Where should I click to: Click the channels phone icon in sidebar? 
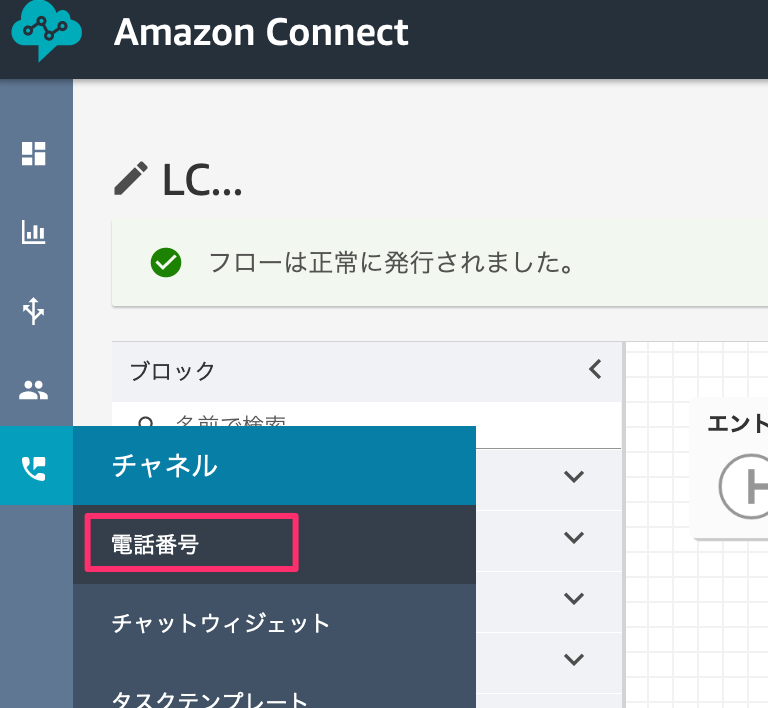click(x=34, y=467)
